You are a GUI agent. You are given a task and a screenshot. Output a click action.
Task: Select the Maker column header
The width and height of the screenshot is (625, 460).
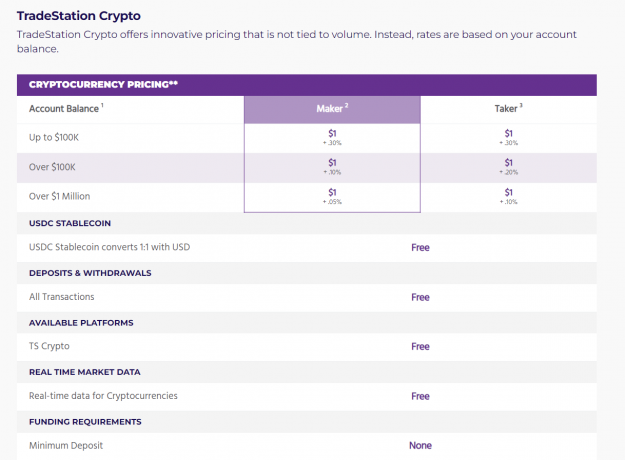pos(332,109)
